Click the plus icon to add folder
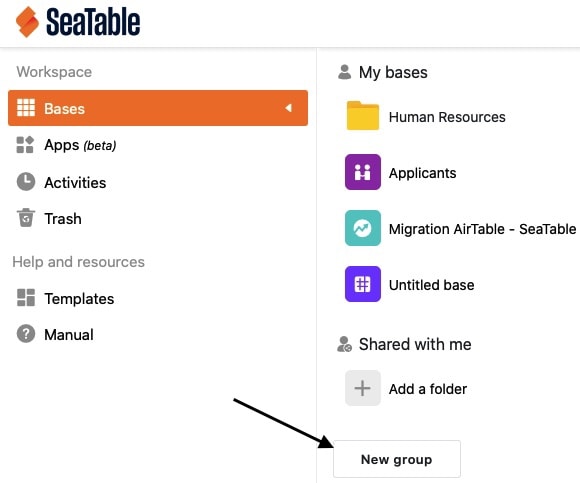This screenshot has width=580, height=483. (362, 388)
